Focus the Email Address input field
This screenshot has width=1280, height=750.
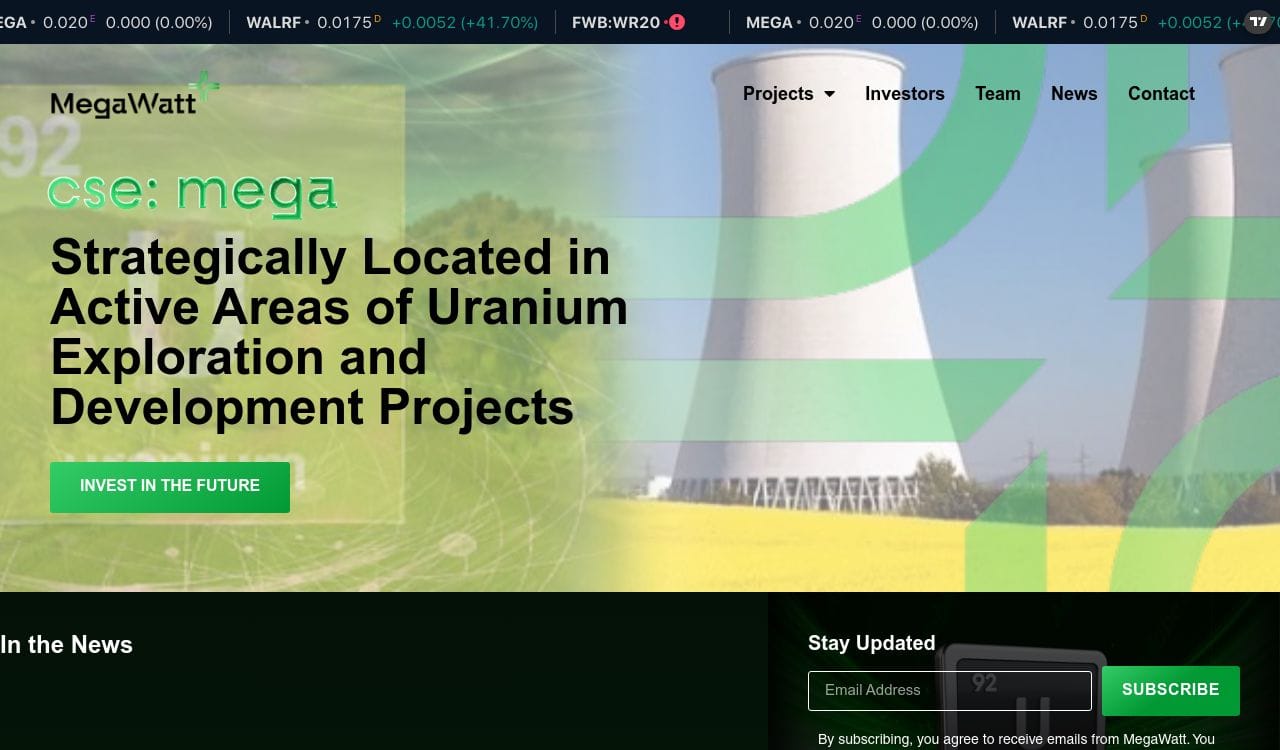(949, 690)
